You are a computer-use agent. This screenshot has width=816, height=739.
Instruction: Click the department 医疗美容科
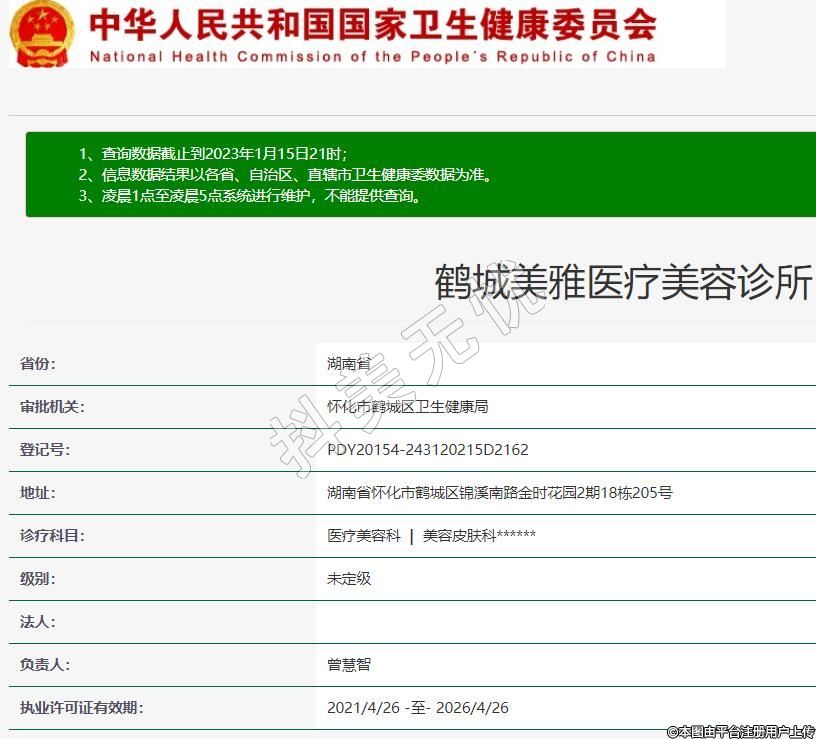click(363, 536)
